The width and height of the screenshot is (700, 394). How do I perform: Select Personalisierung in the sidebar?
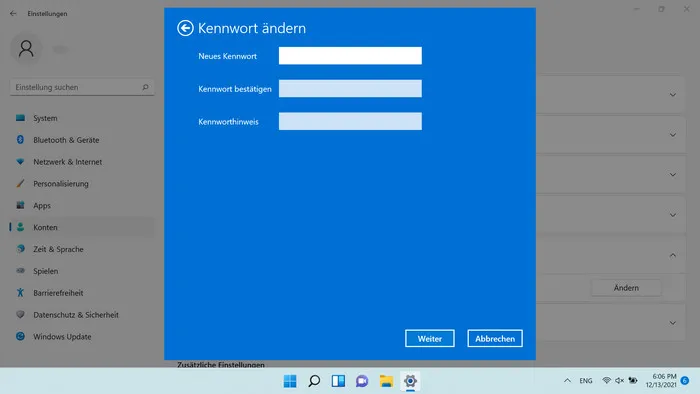click(82, 184)
